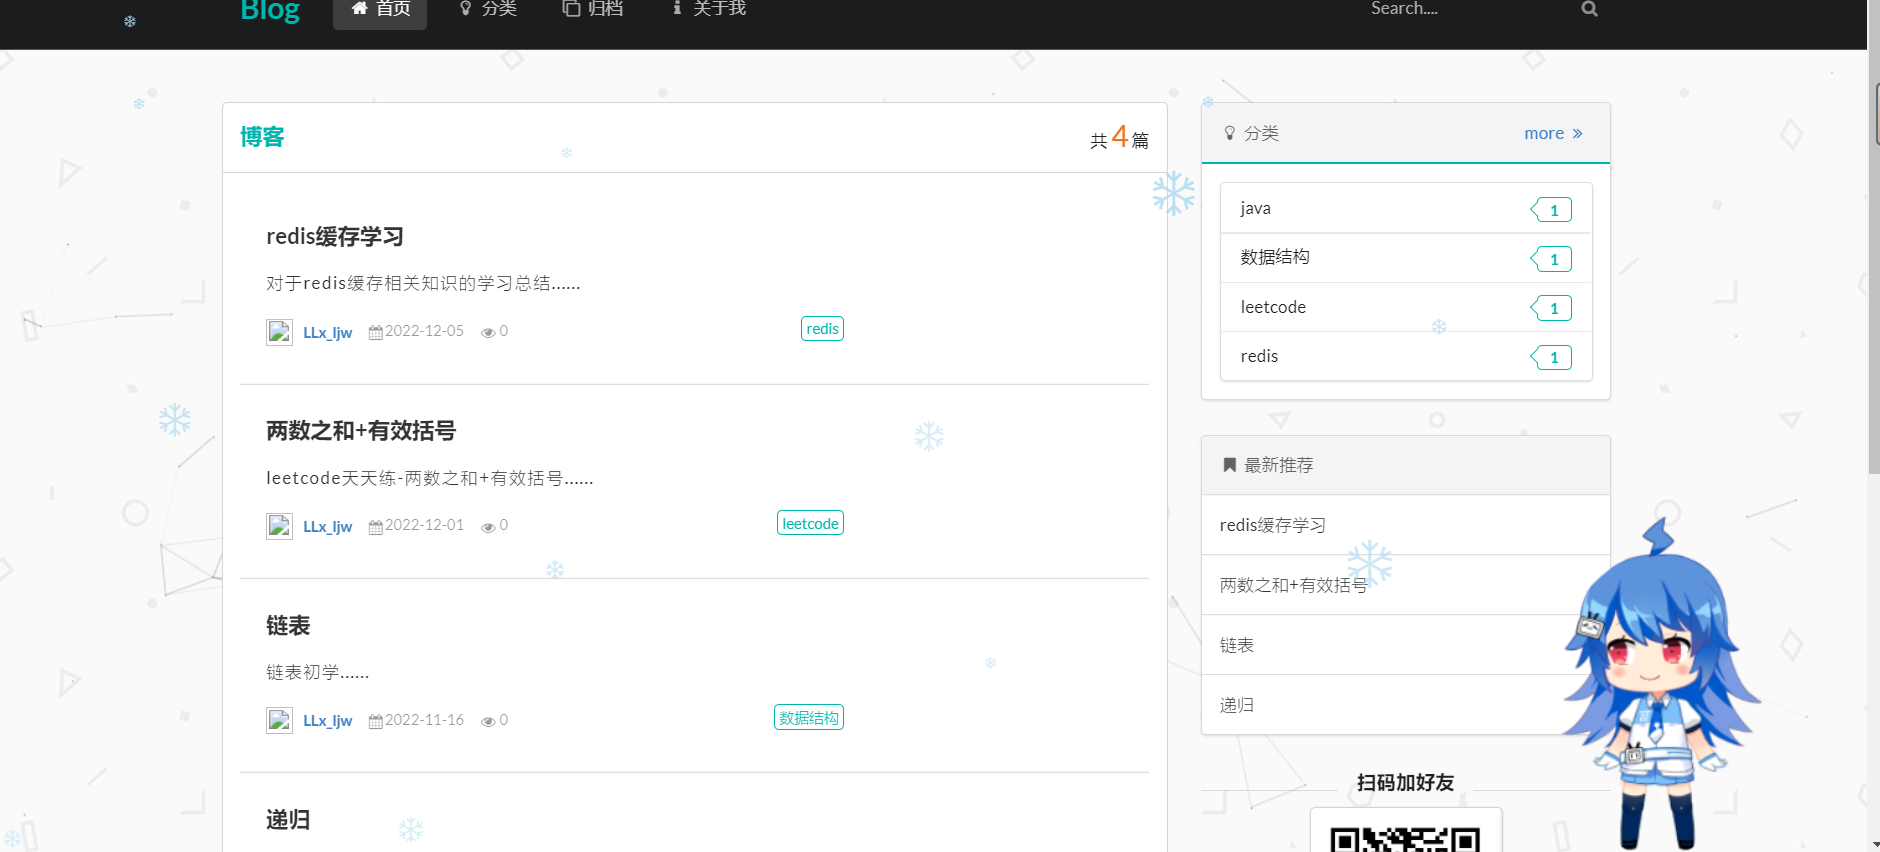Click count badge for leetcode category

point(1551,308)
